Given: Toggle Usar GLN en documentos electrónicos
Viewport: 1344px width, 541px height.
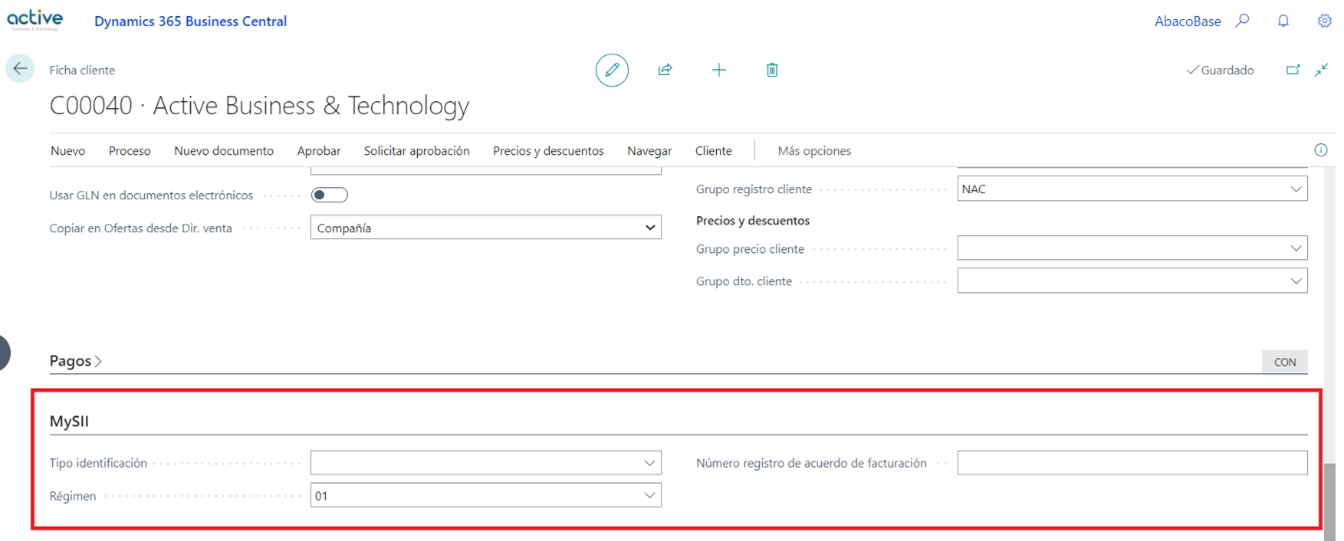Looking at the screenshot, I should coord(329,195).
